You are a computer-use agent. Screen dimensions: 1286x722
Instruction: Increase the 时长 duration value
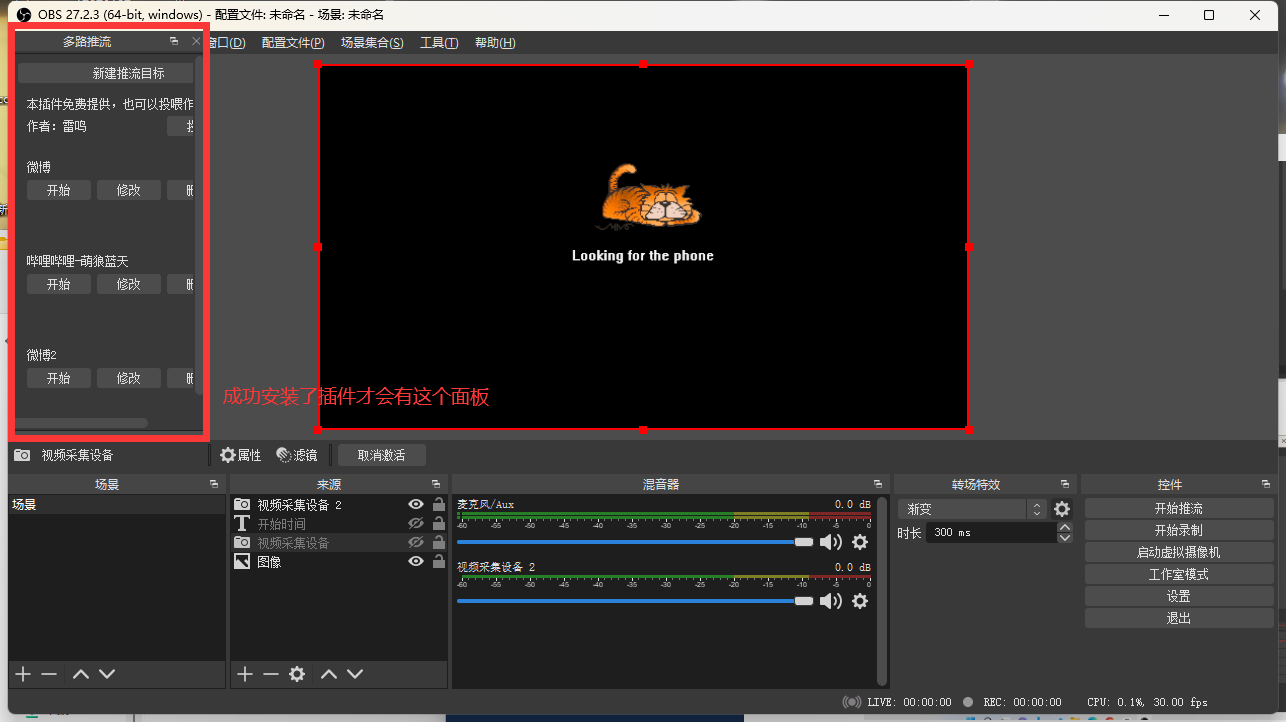(1065, 527)
